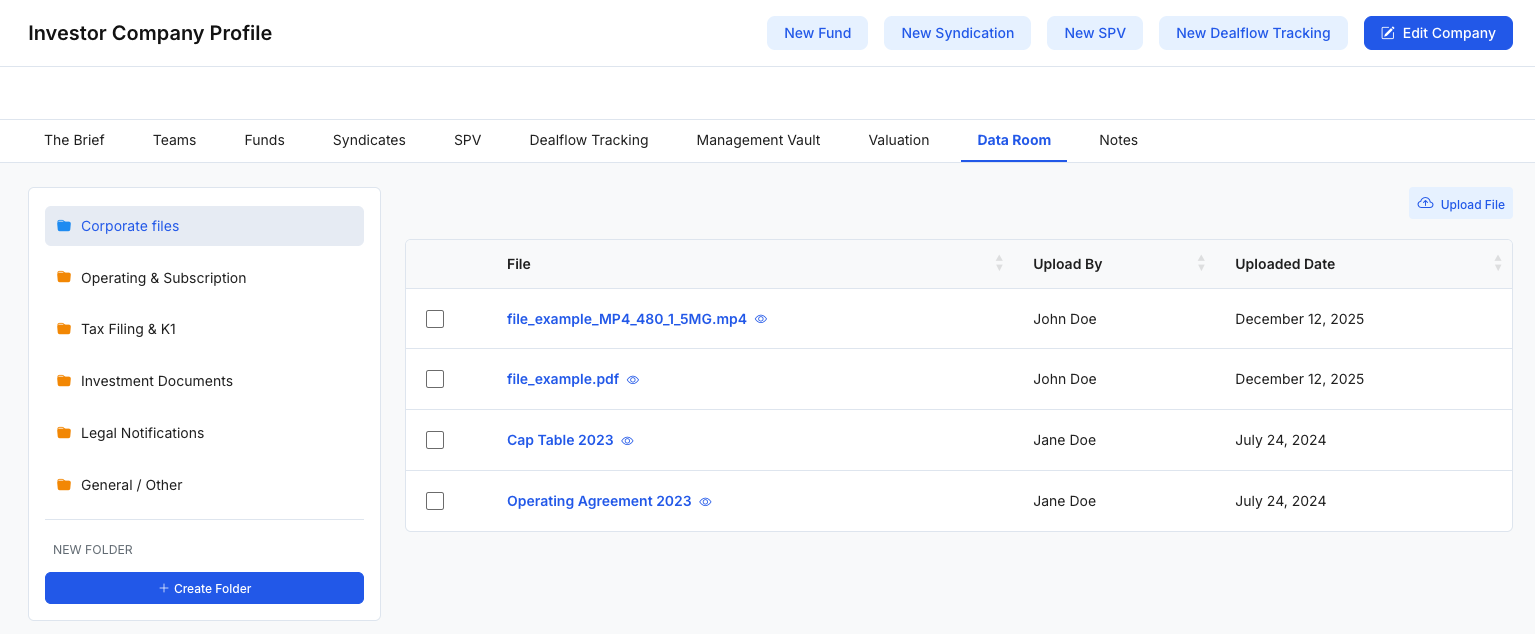The width and height of the screenshot is (1535, 634).
Task: Click eye icon beside Operating Agreement 2023
Action: [x=706, y=502]
